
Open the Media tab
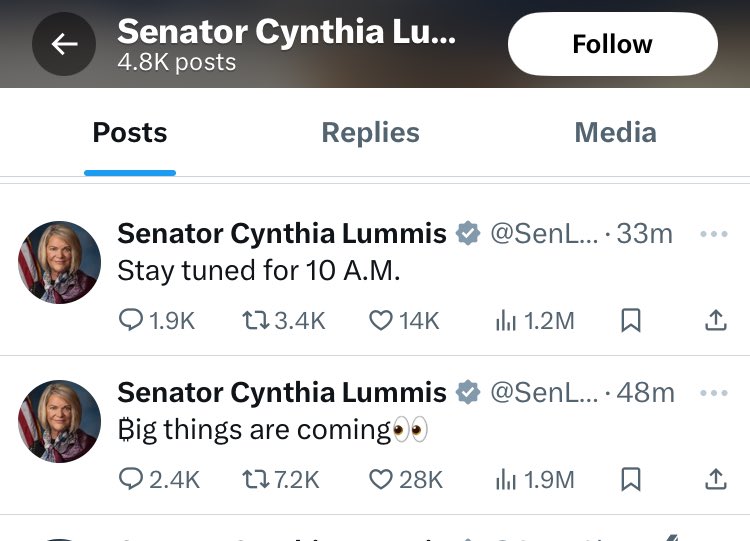(x=616, y=132)
